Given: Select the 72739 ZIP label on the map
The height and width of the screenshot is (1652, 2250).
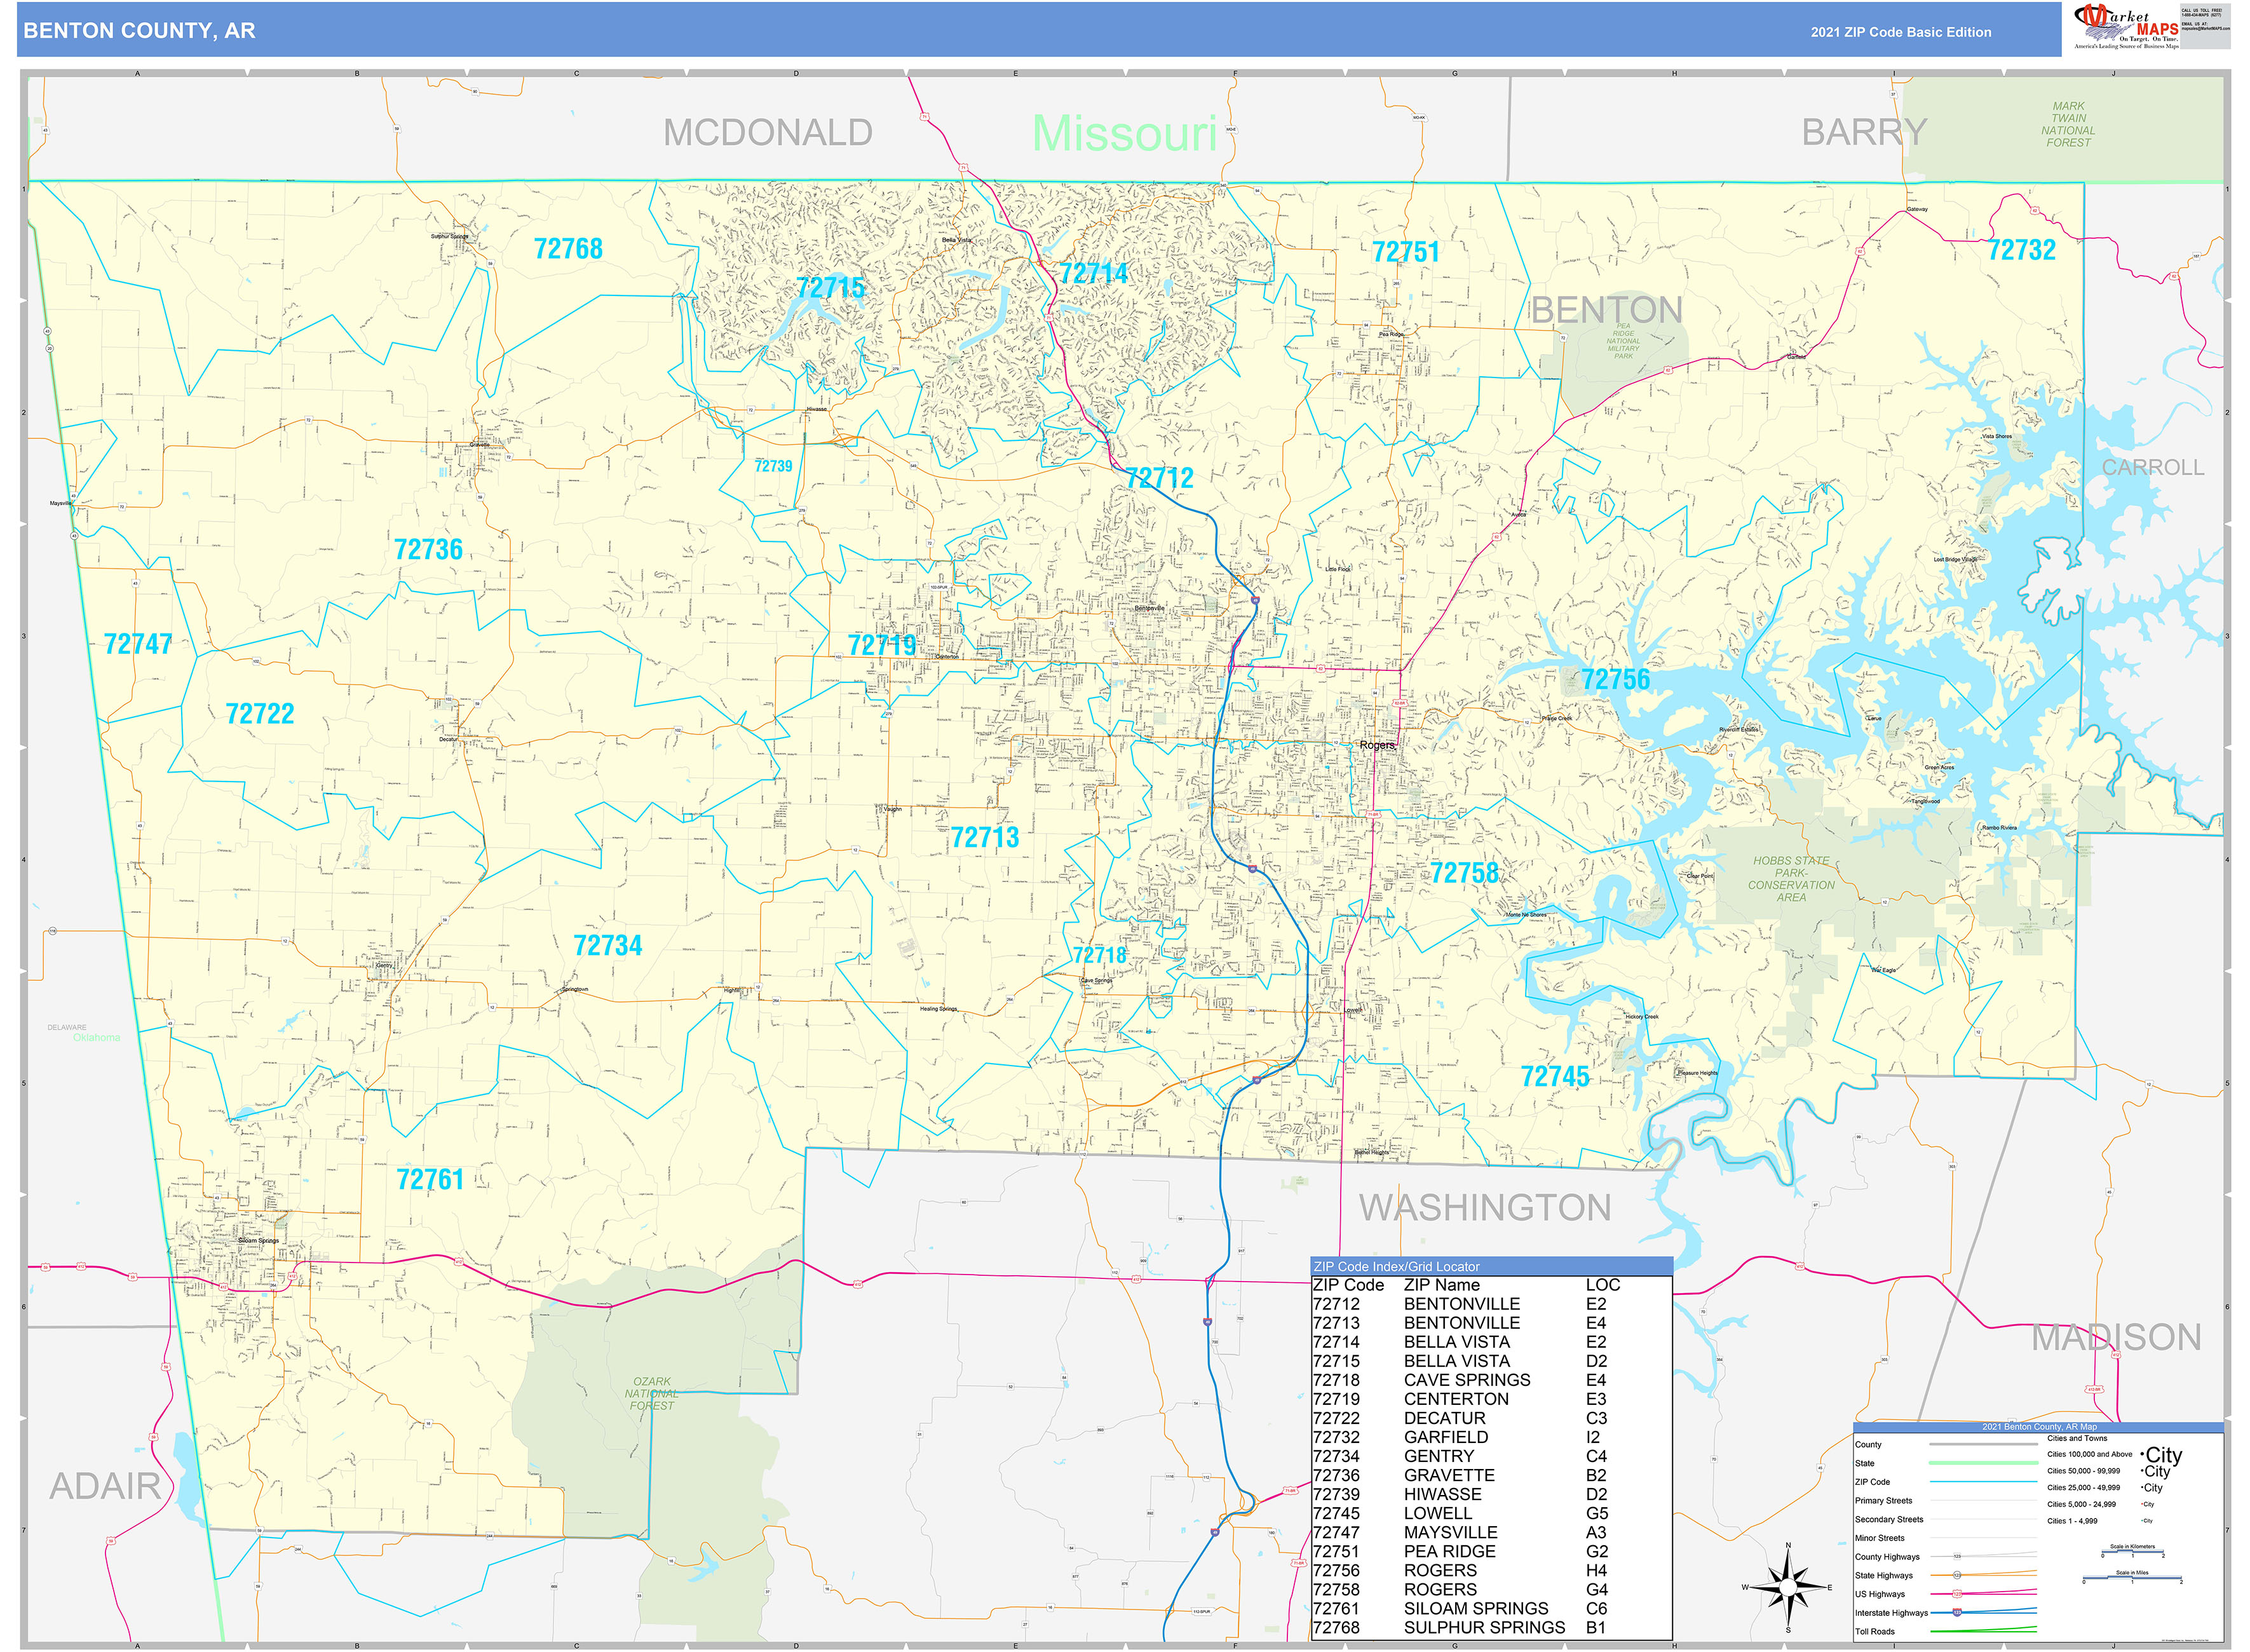Looking at the screenshot, I should (x=773, y=466).
